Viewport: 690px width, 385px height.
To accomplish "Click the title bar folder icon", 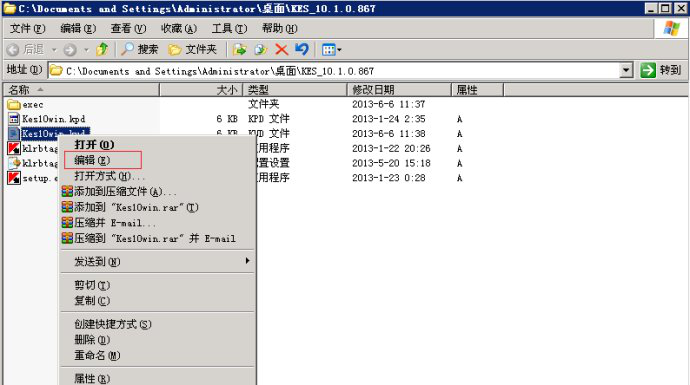I will pos(9,8).
